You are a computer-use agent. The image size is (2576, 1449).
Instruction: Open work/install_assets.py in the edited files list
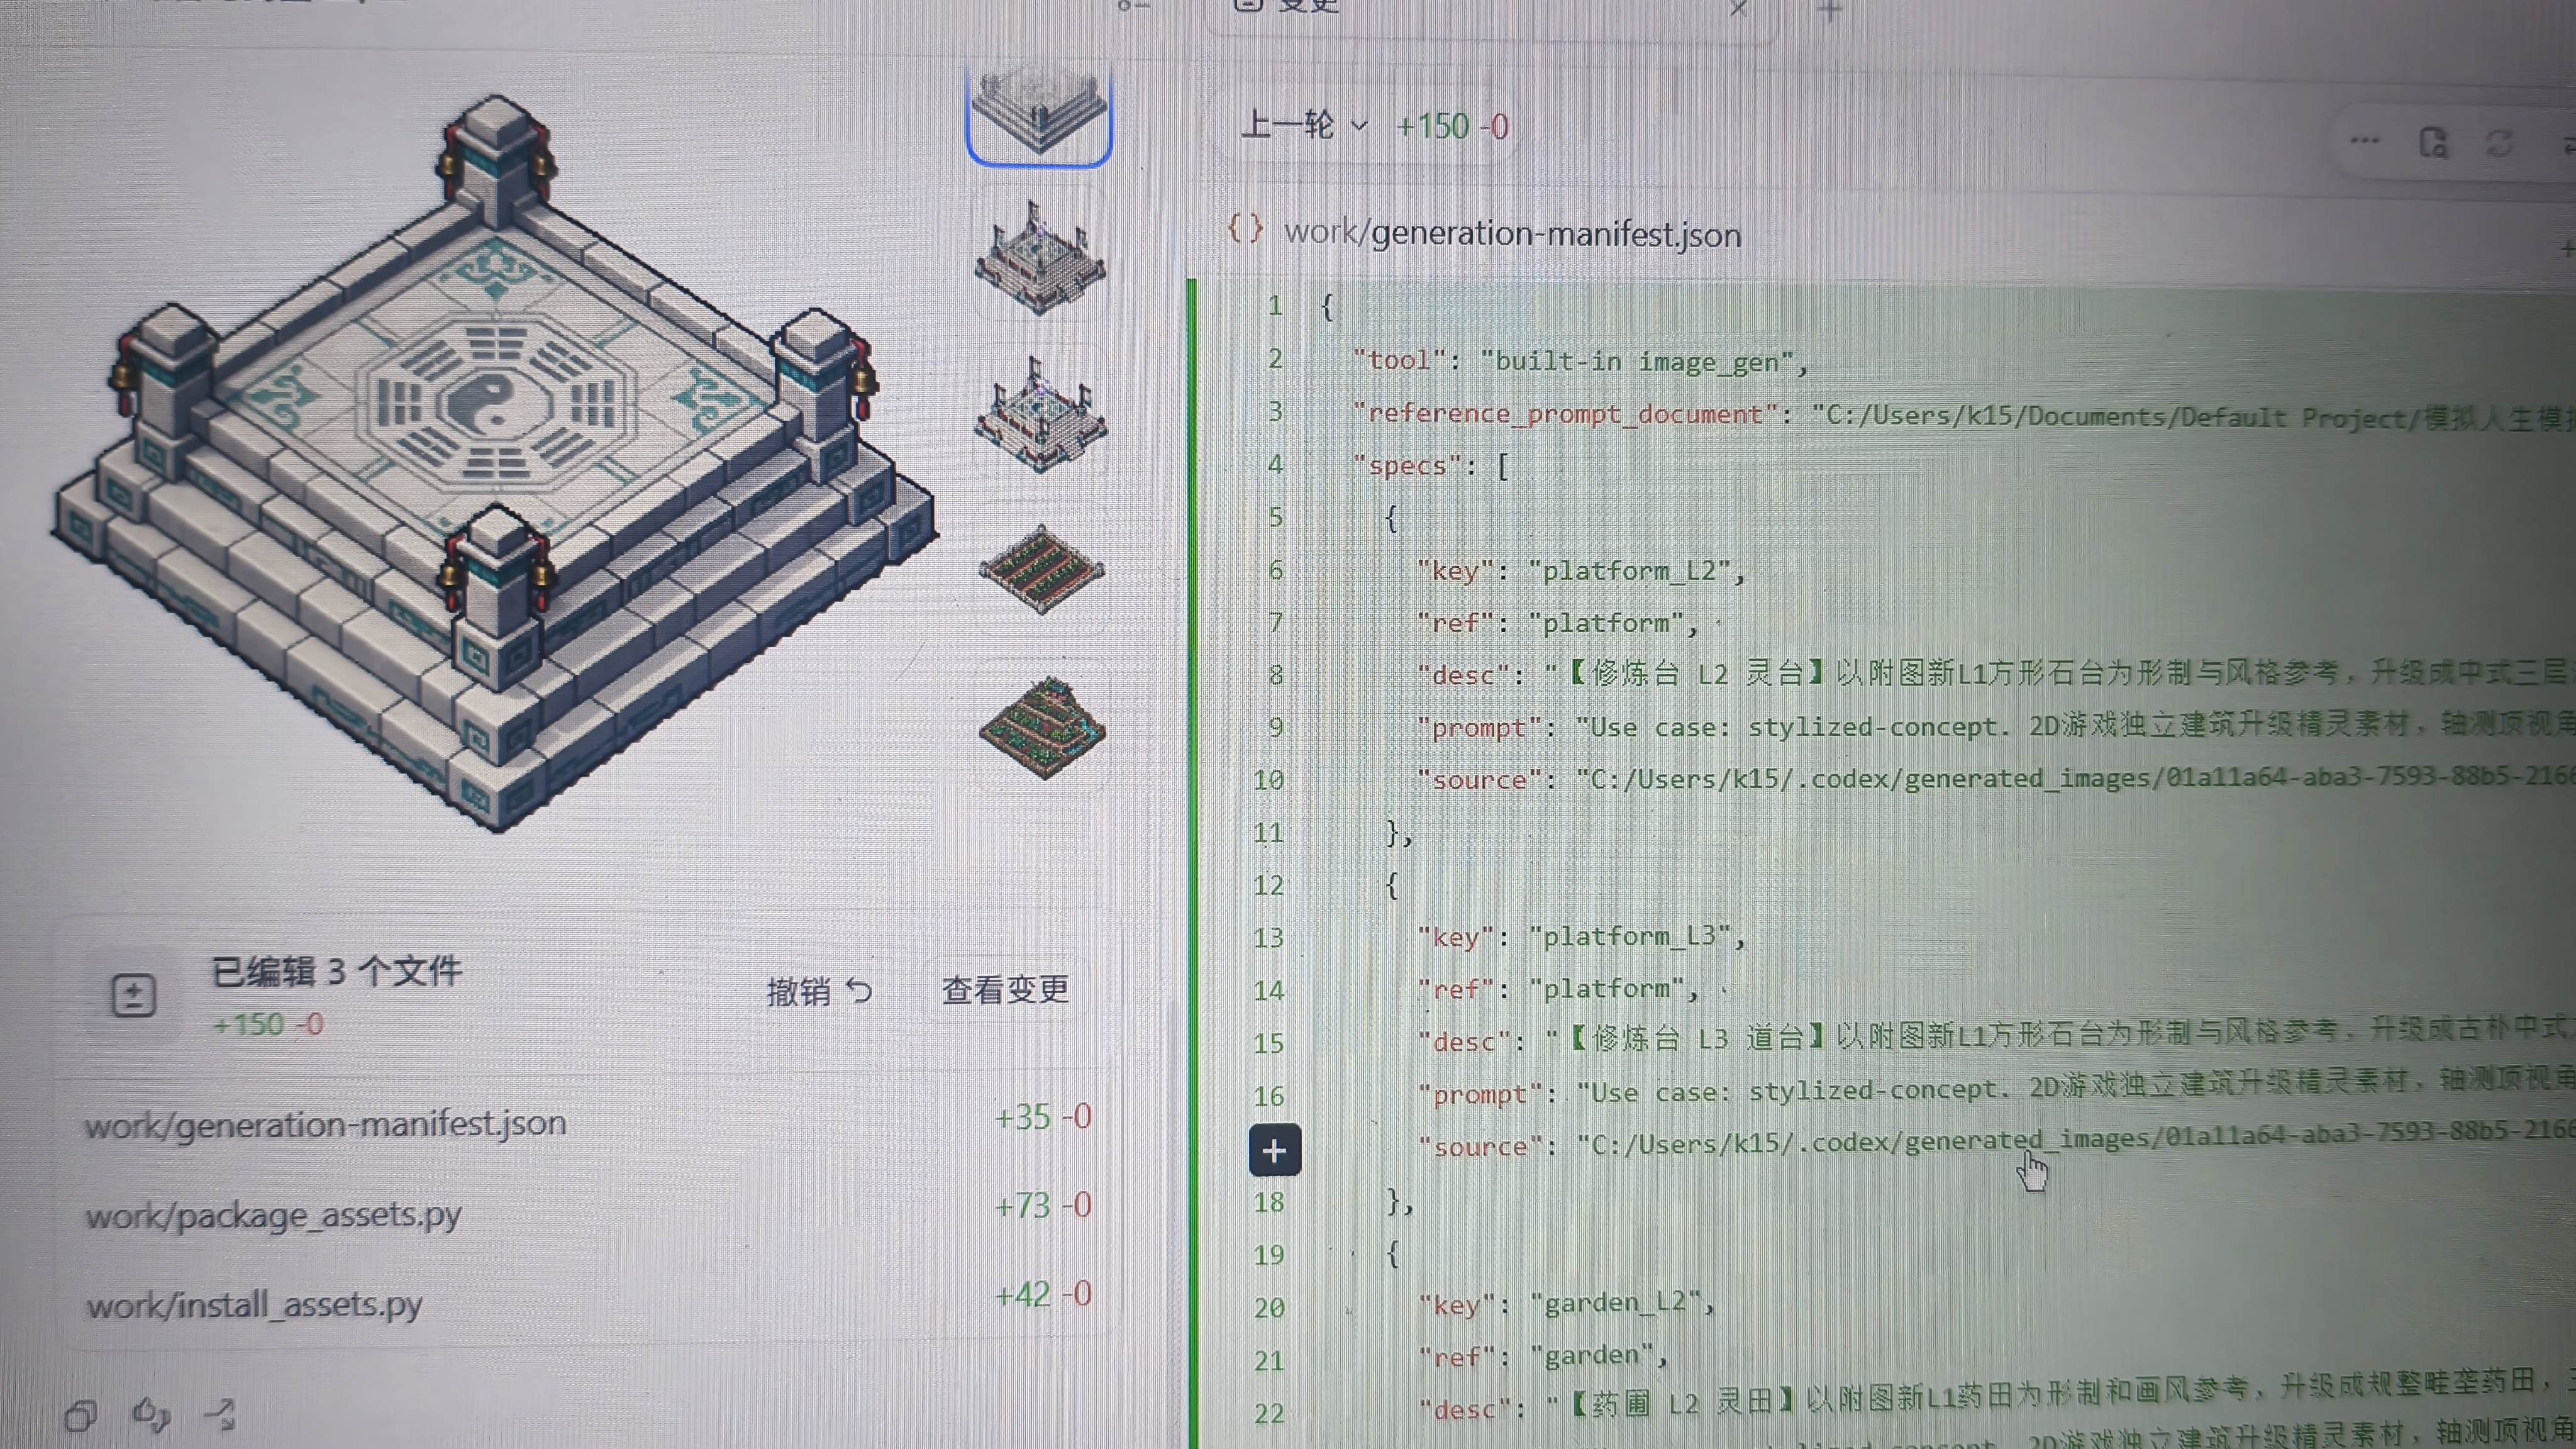pos(254,1305)
